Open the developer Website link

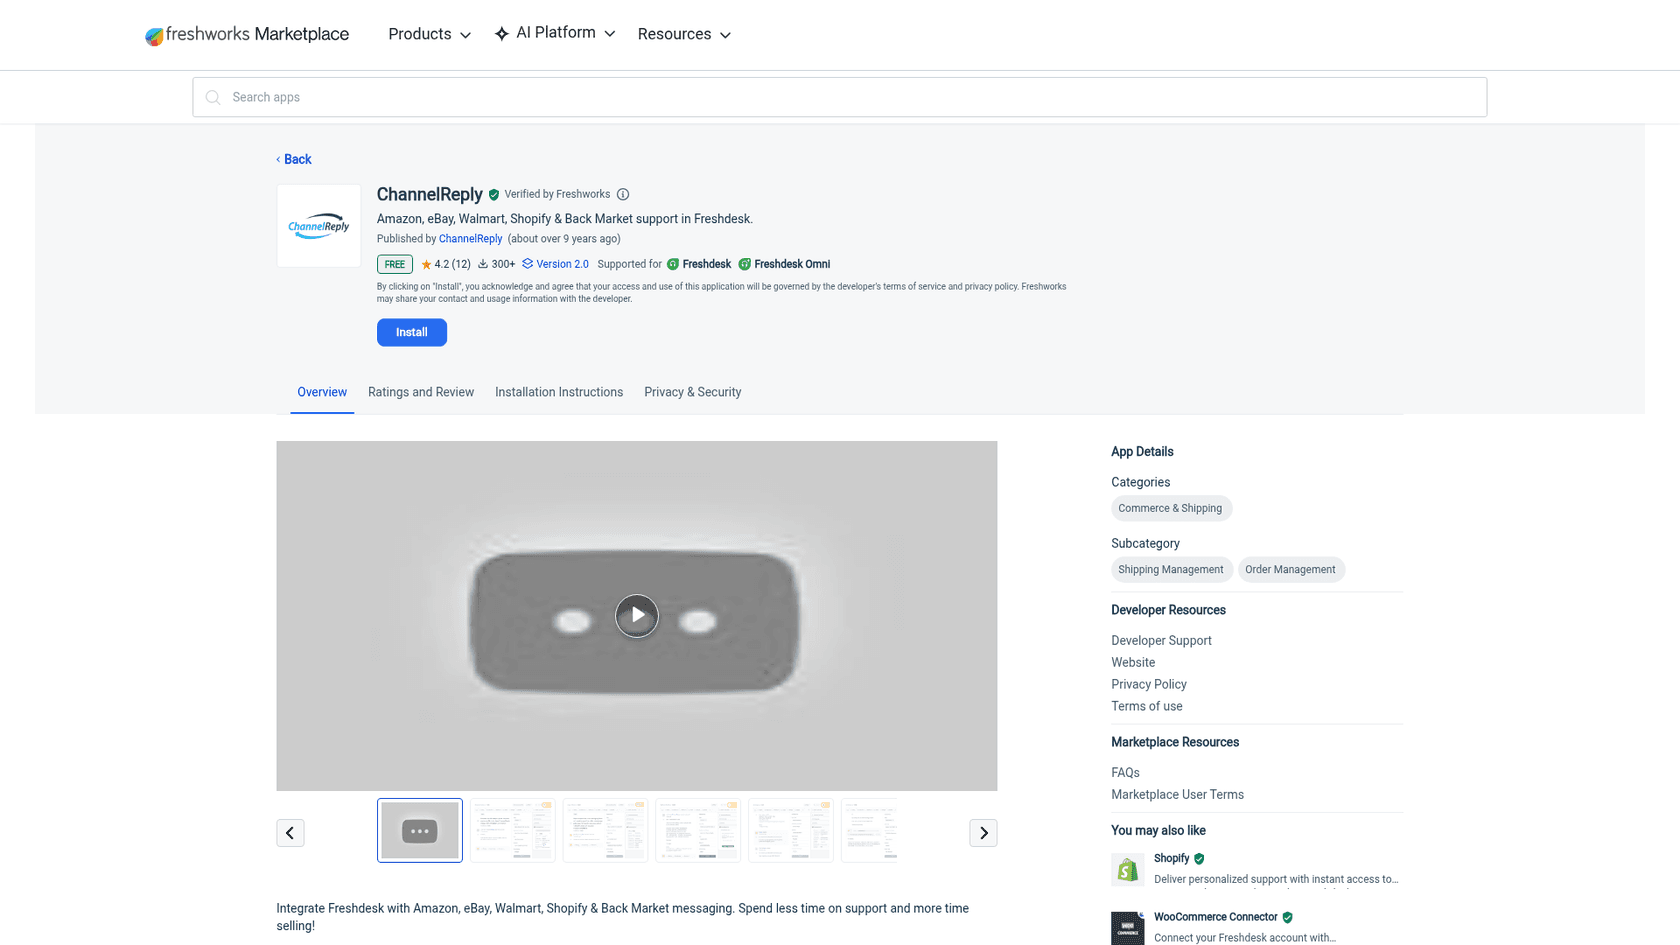click(x=1133, y=663)
